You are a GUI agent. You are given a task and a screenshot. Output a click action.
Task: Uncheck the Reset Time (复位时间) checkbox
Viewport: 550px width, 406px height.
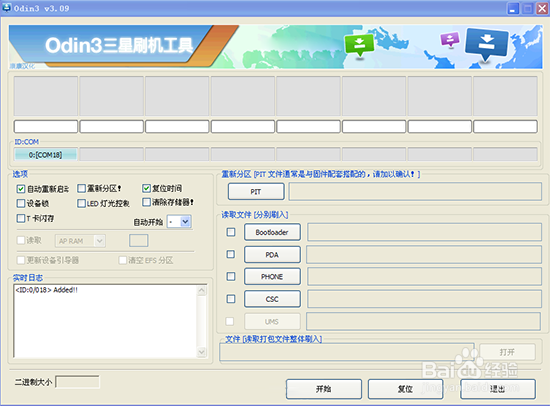pos(146,188)
